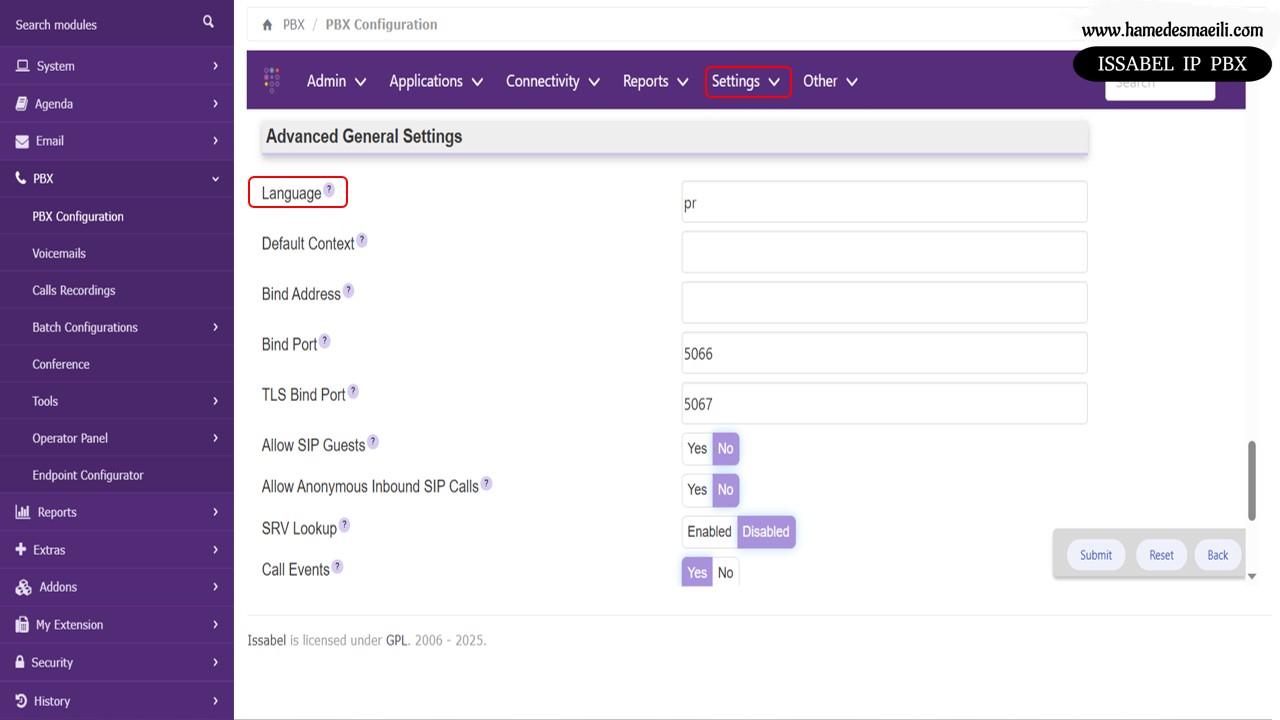The height and width of the screenshot is (720, 1280).
Task: Open the Settings dropdown menu
Action: (x=746, y=81)
